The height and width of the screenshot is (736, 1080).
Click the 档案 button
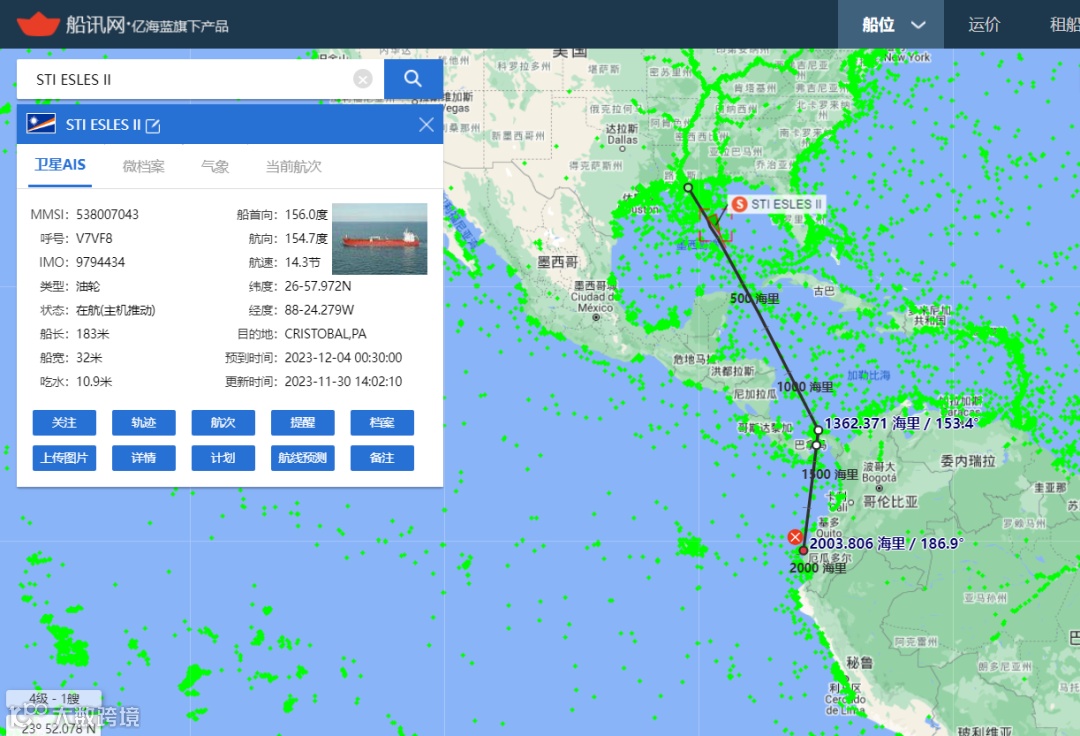click(382, 423)
